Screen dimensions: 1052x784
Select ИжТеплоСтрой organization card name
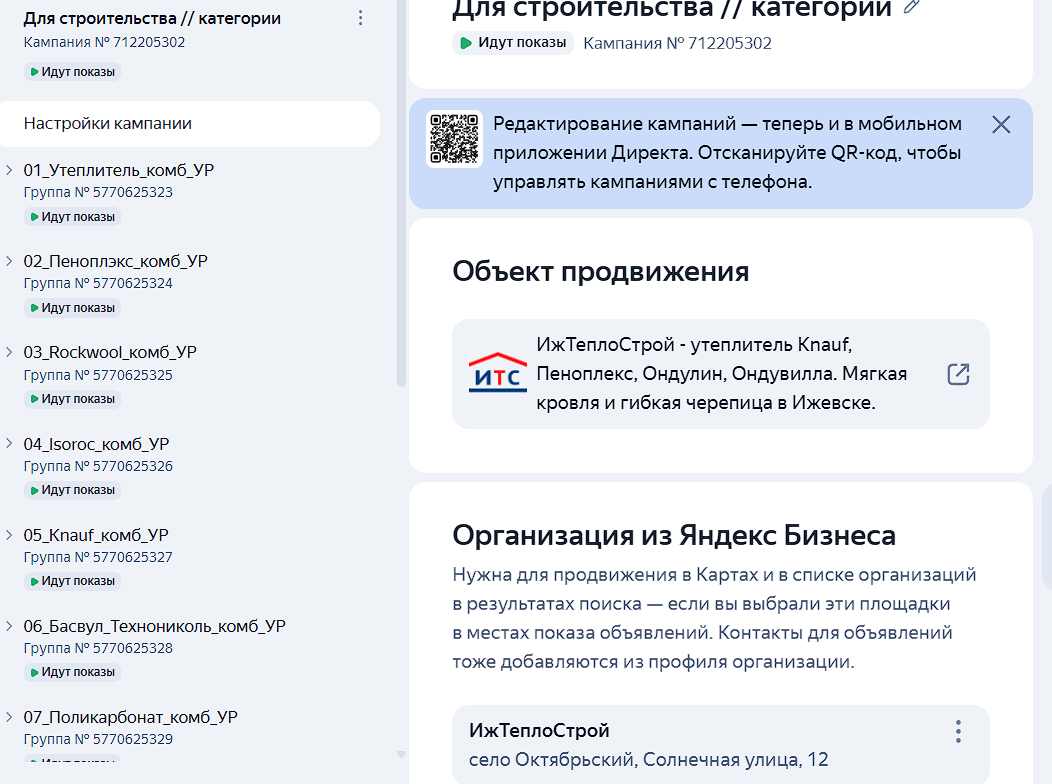point(539,730)
